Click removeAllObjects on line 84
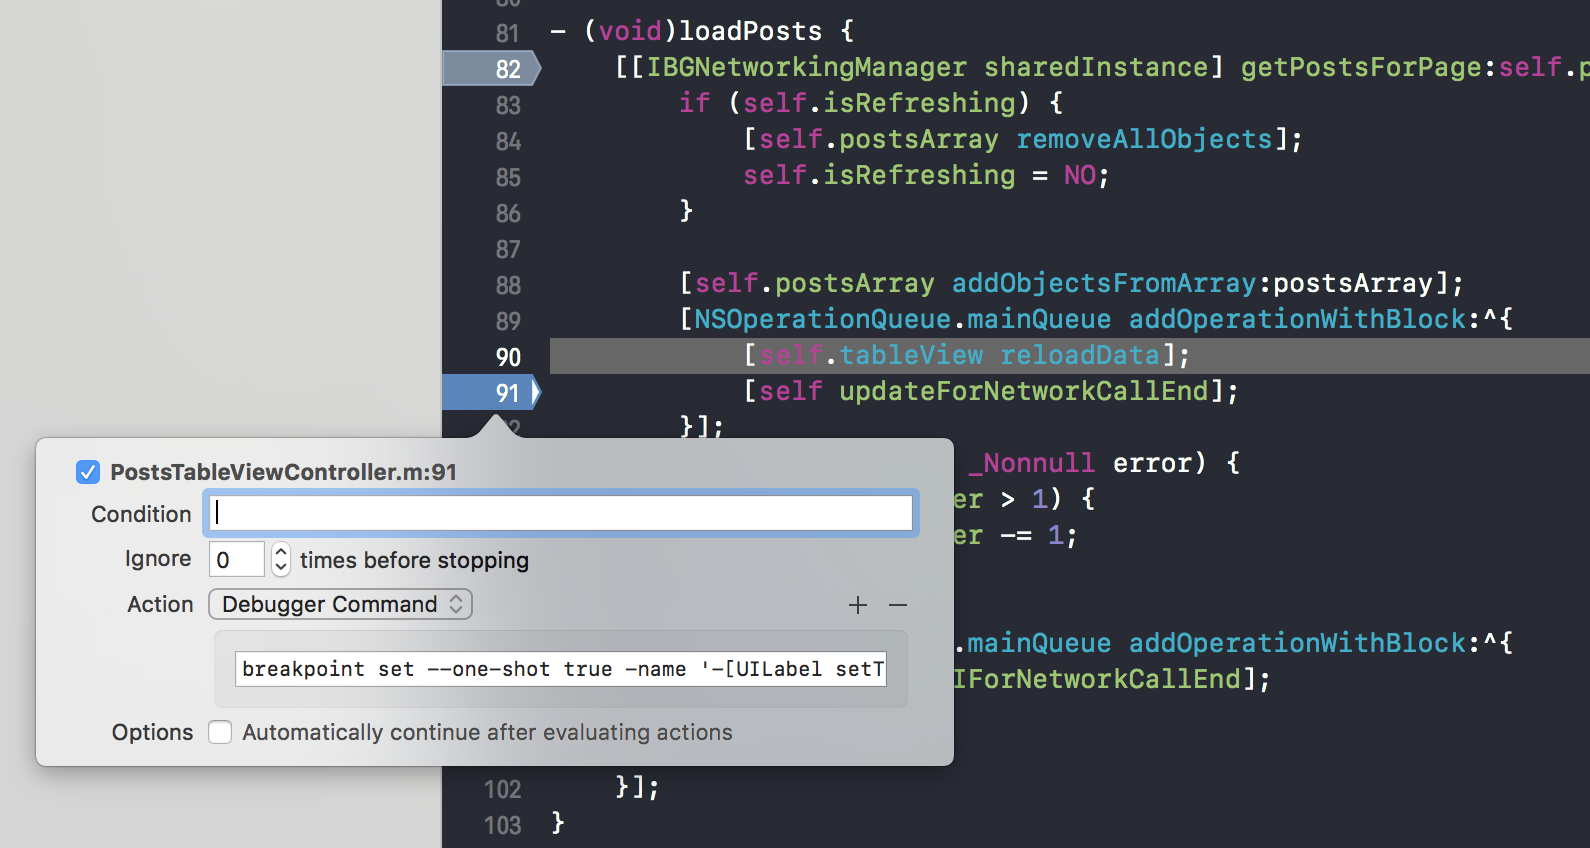Screen dimensions: 1590x848 (1144, 139)
